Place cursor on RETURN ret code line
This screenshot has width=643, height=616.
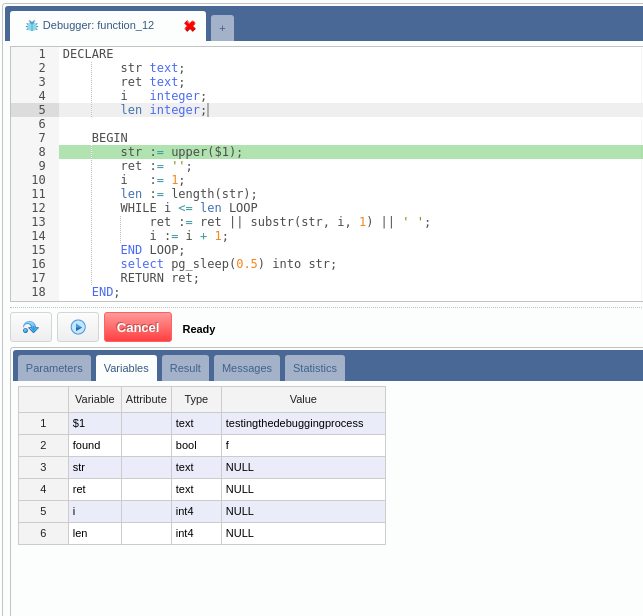[x=160, y=278]
